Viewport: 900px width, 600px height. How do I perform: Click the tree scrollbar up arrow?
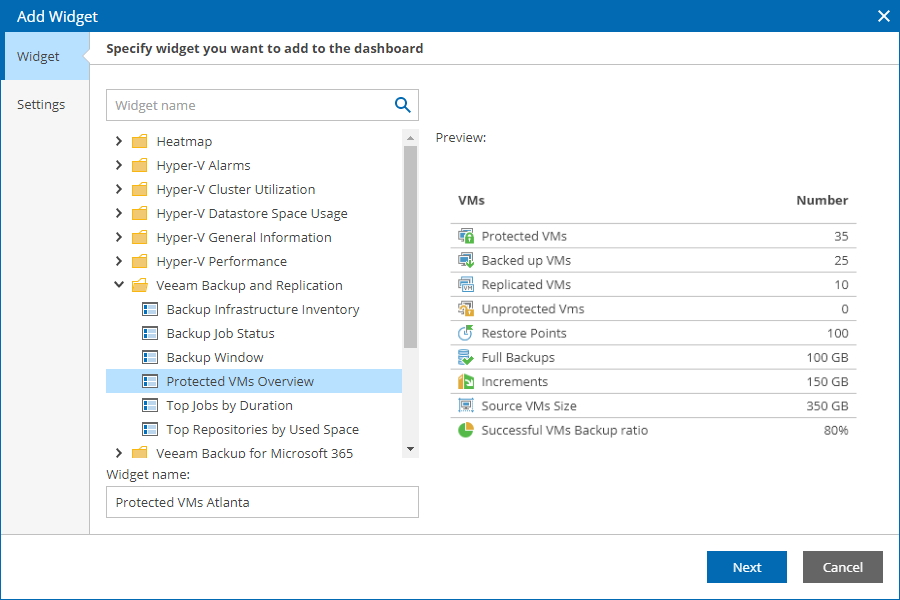(410, 138)
